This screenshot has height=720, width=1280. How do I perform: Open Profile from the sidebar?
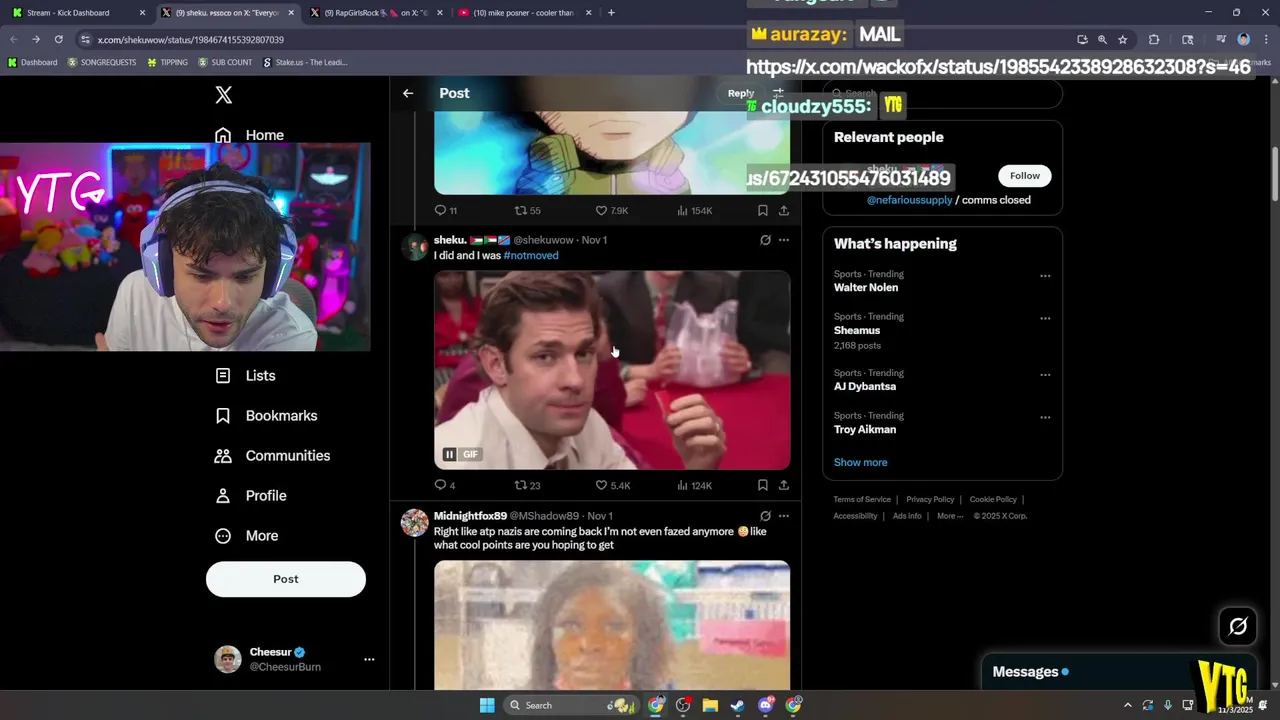pyautogui.click(x=252, y=495)
